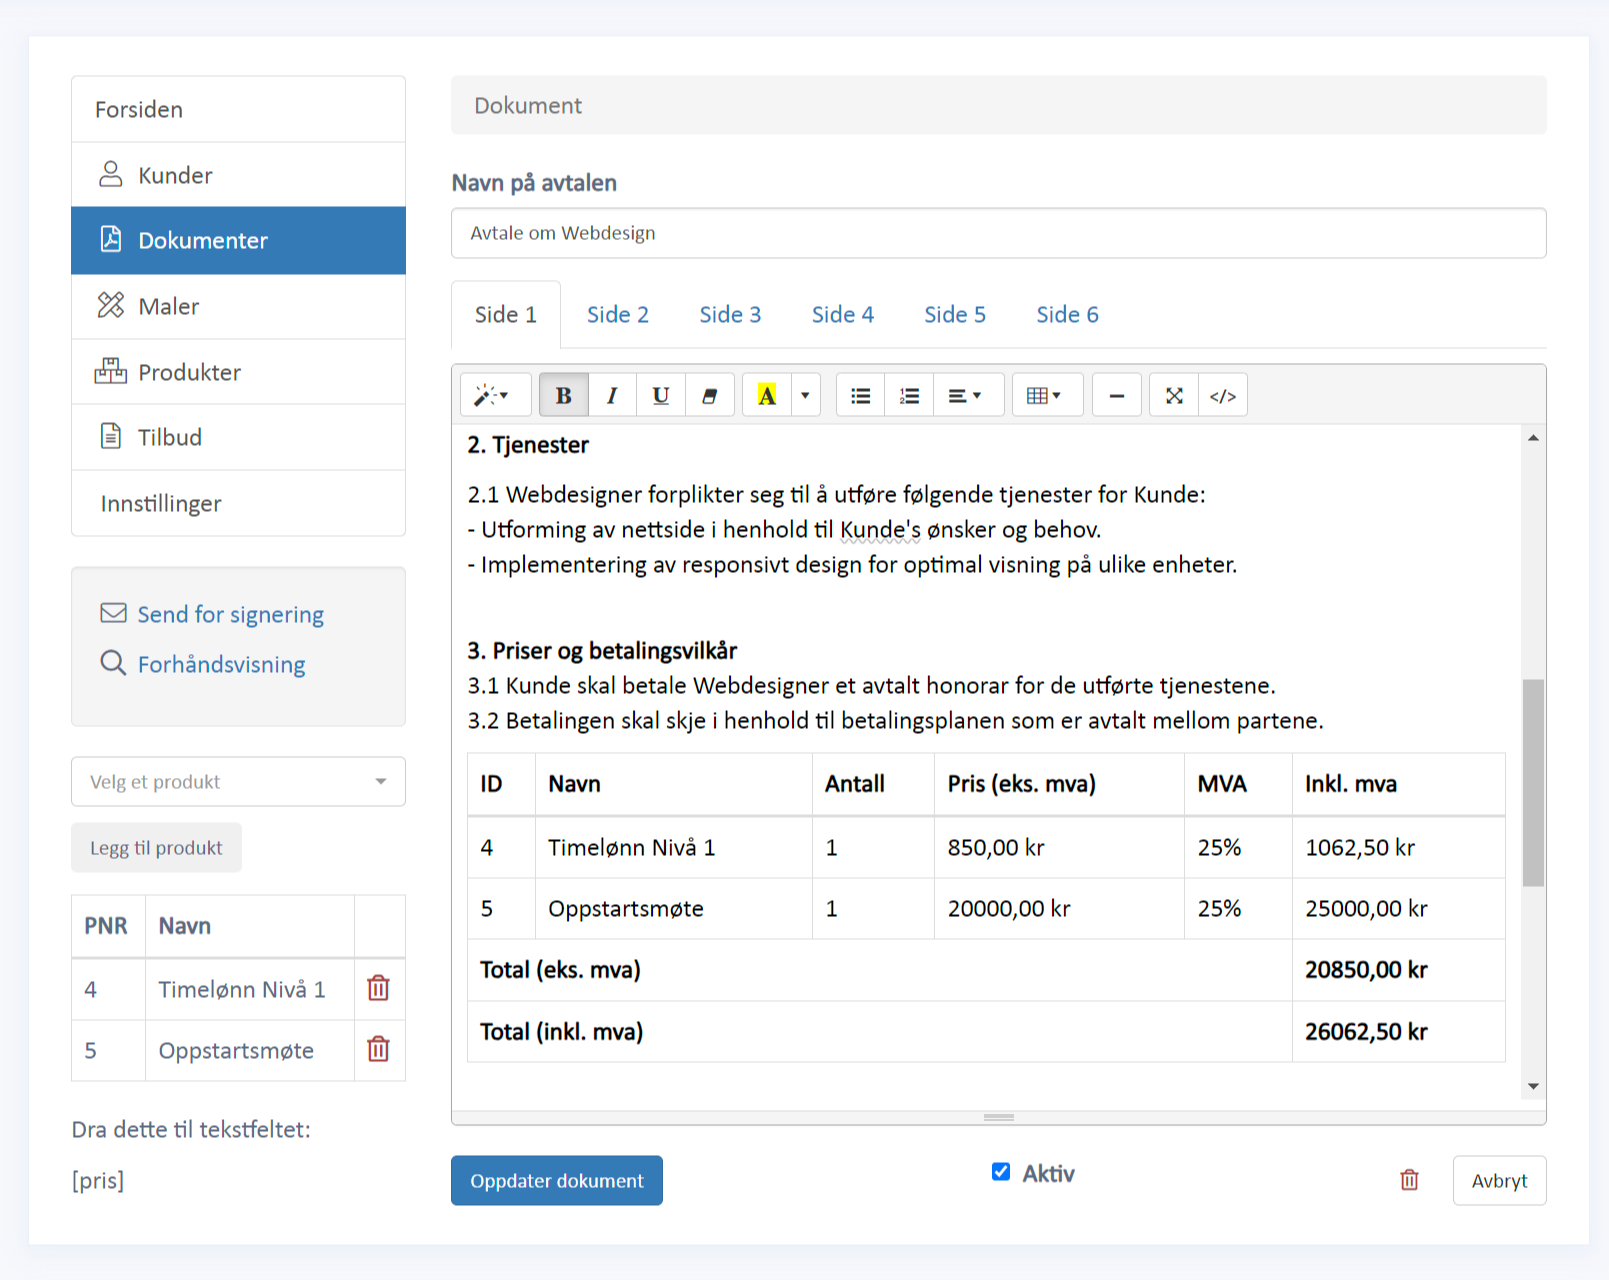Click the Avbryt button
1609x1280 pixels.
point(1500,1181)
